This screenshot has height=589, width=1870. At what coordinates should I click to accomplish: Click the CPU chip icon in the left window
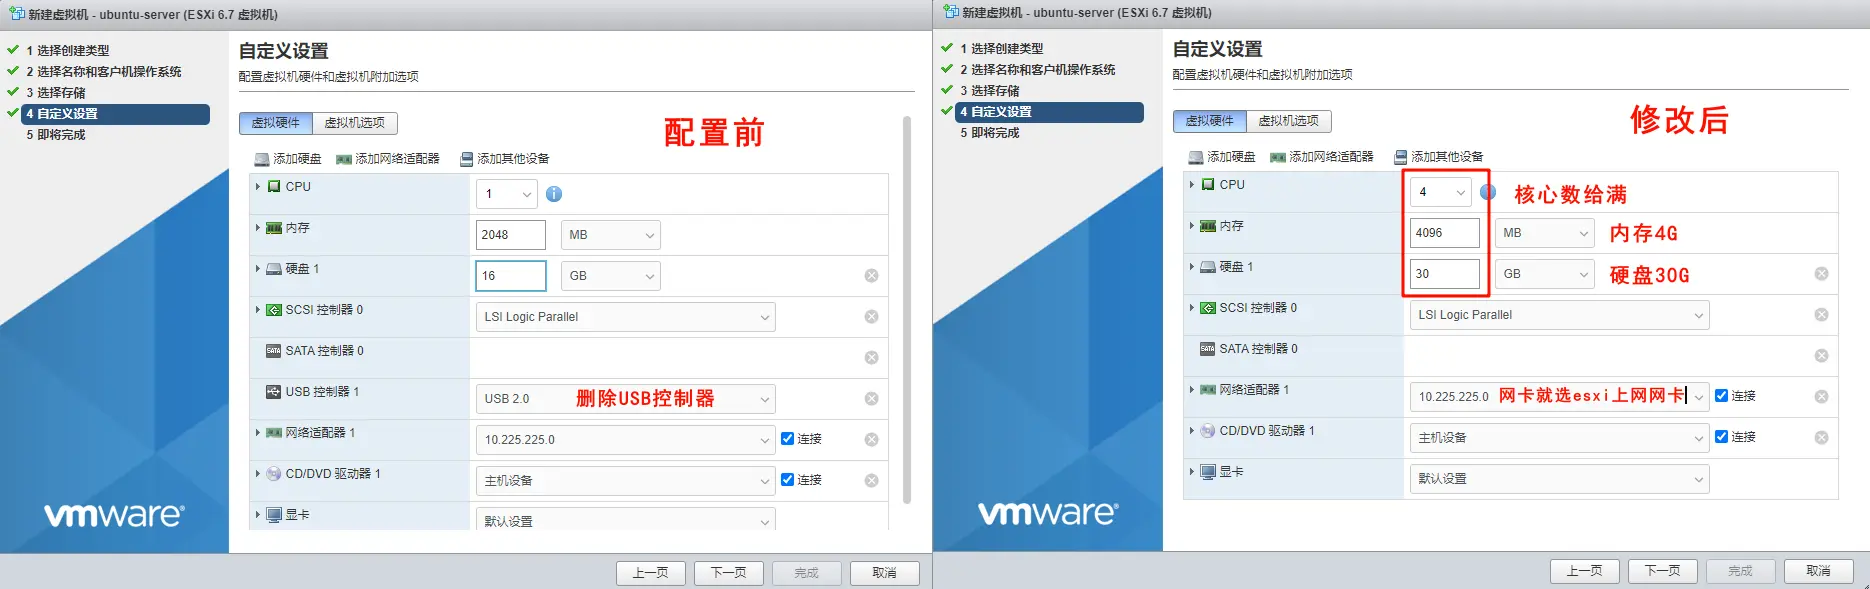click(274, 187)
